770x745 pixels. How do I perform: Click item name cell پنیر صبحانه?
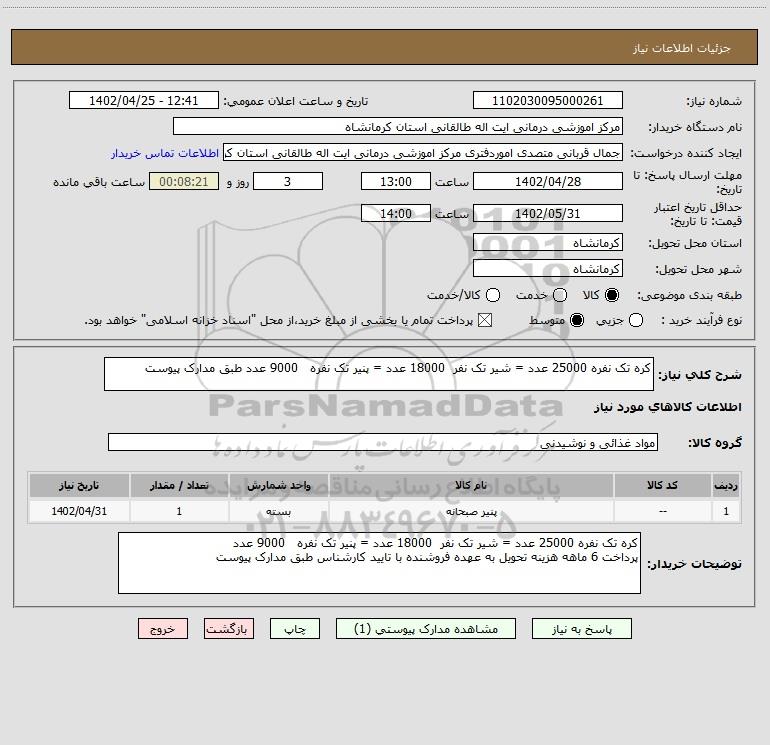coord(470,511)
